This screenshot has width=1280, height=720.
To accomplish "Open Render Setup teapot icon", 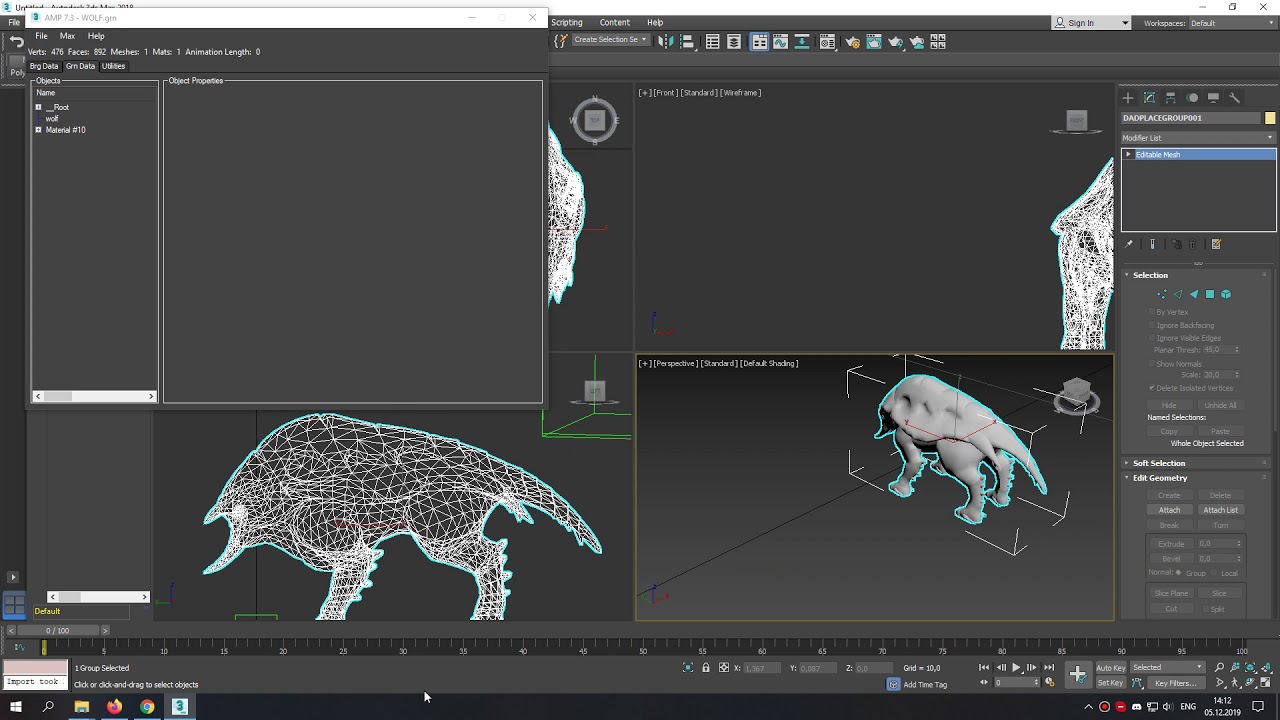I will [x=852, y=41].
